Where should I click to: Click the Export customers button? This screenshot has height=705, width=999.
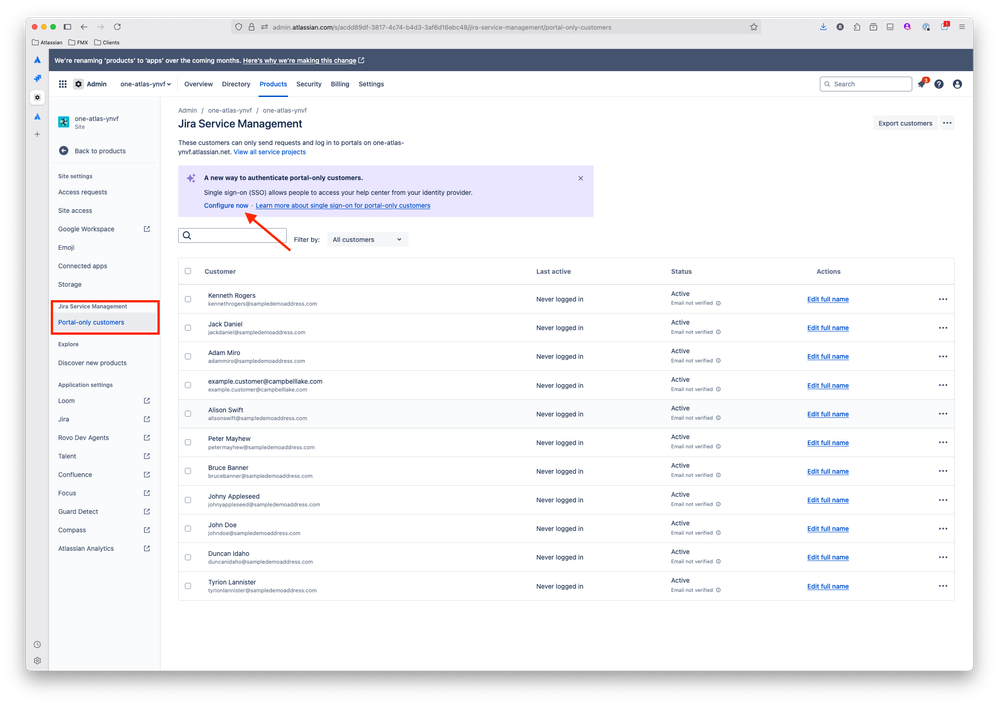point(905,123)
